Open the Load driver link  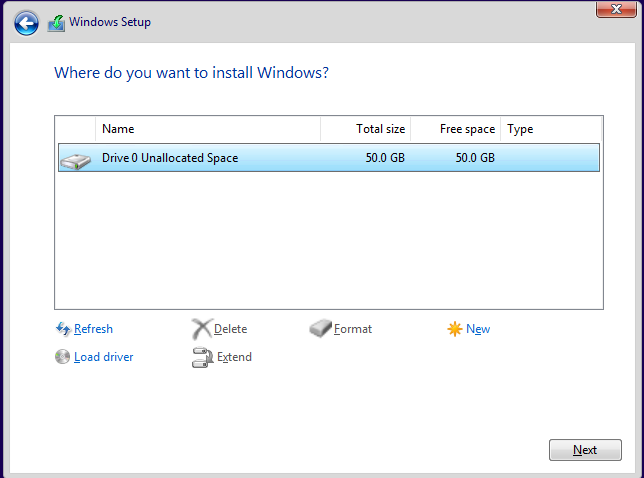click(x=103, y=357)
